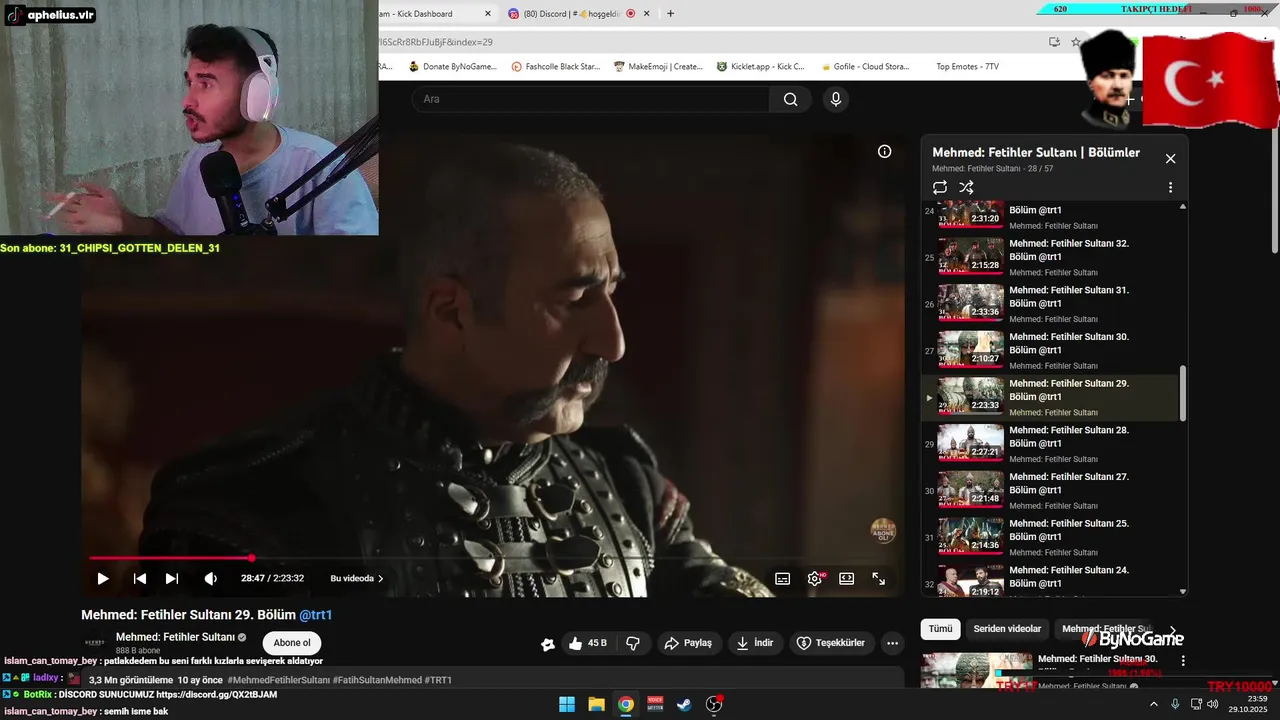Open playlist video '28. Bölüm'

1051,444
